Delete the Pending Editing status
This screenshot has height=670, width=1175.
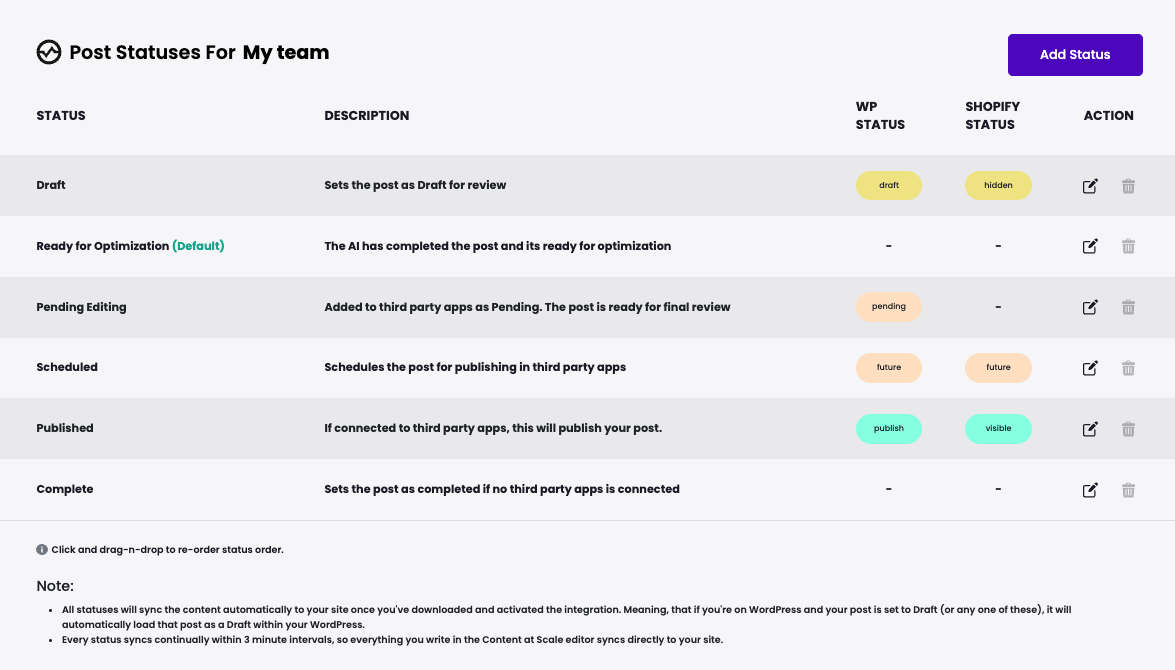1128,307
